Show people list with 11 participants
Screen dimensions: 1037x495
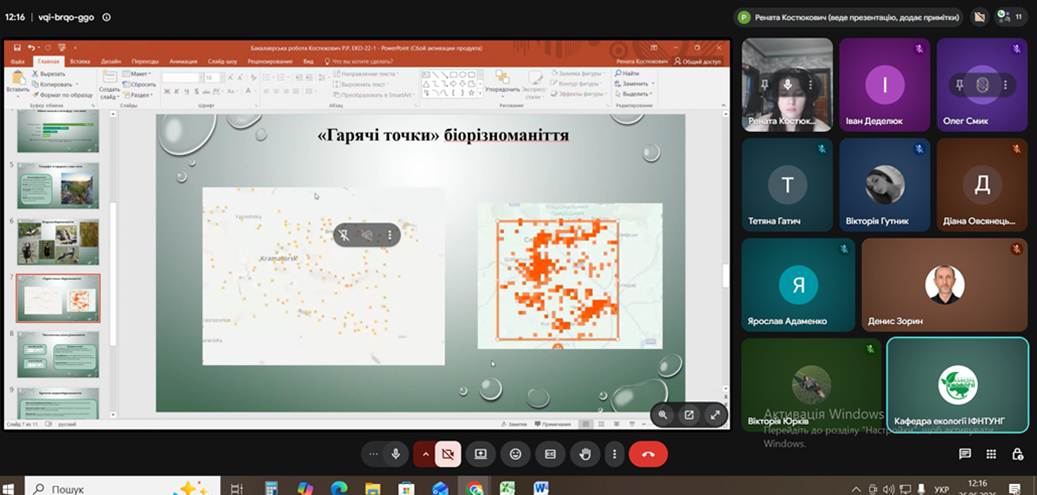[x=1011, y=17]
